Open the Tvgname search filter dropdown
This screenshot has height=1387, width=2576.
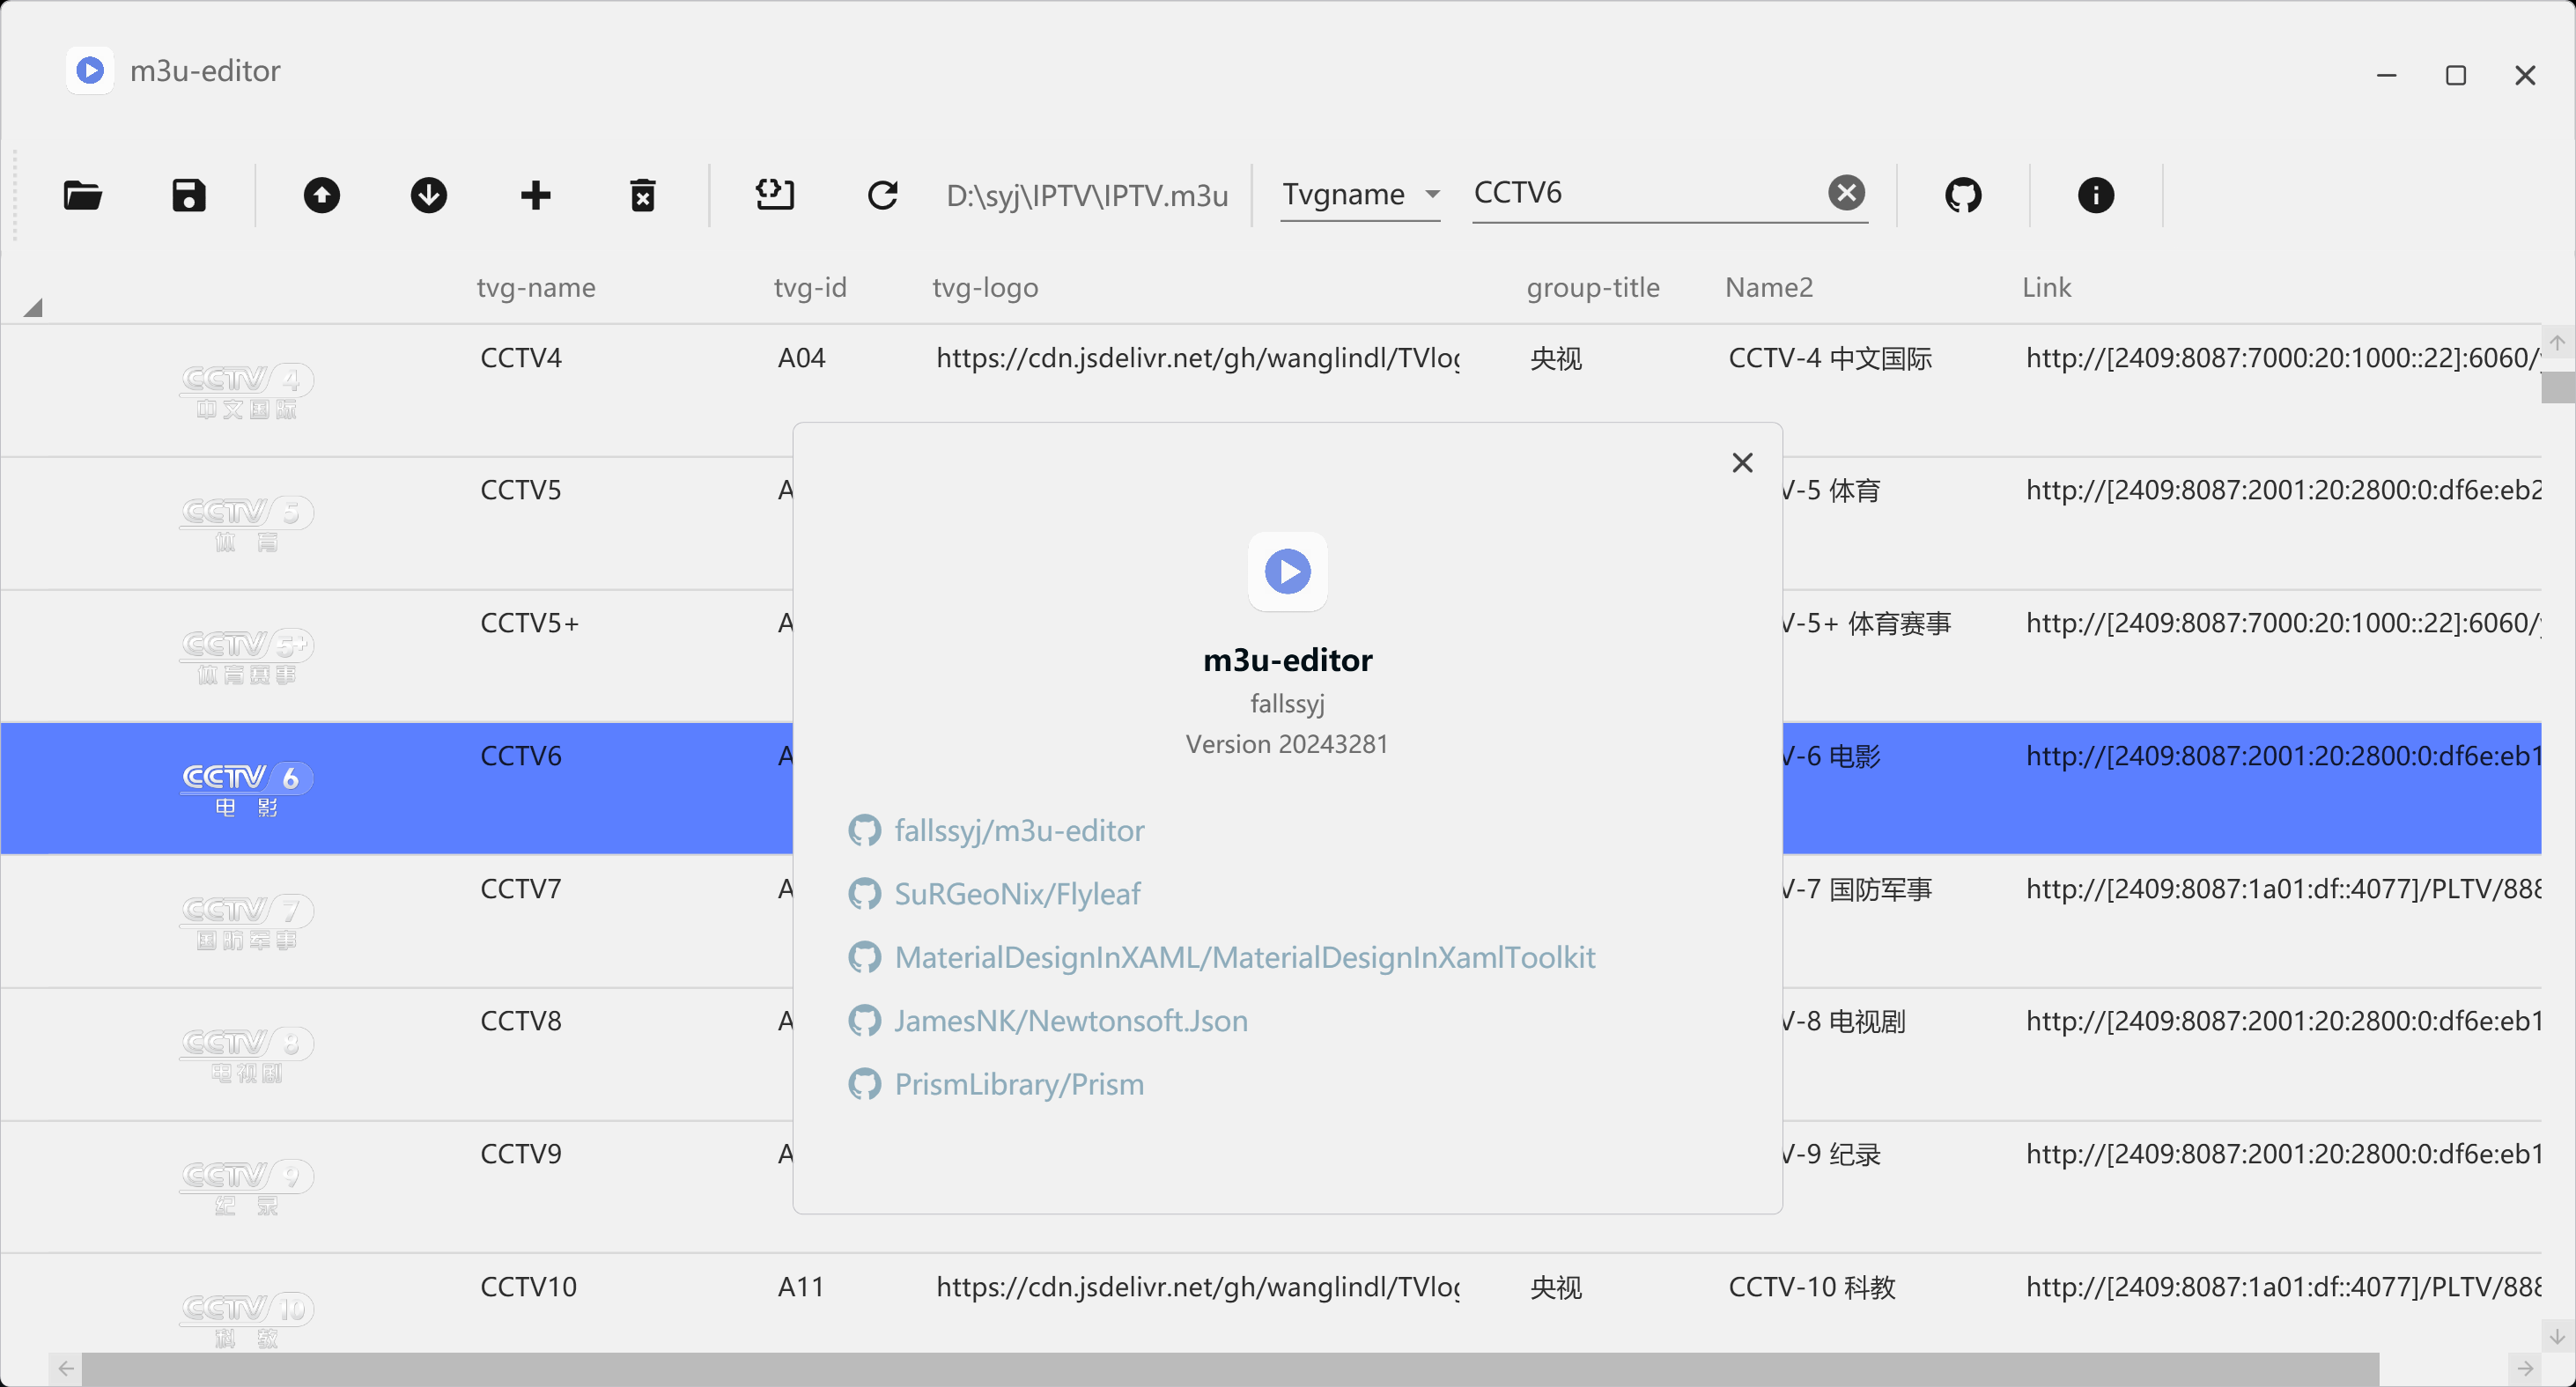tap(1360, 195)
